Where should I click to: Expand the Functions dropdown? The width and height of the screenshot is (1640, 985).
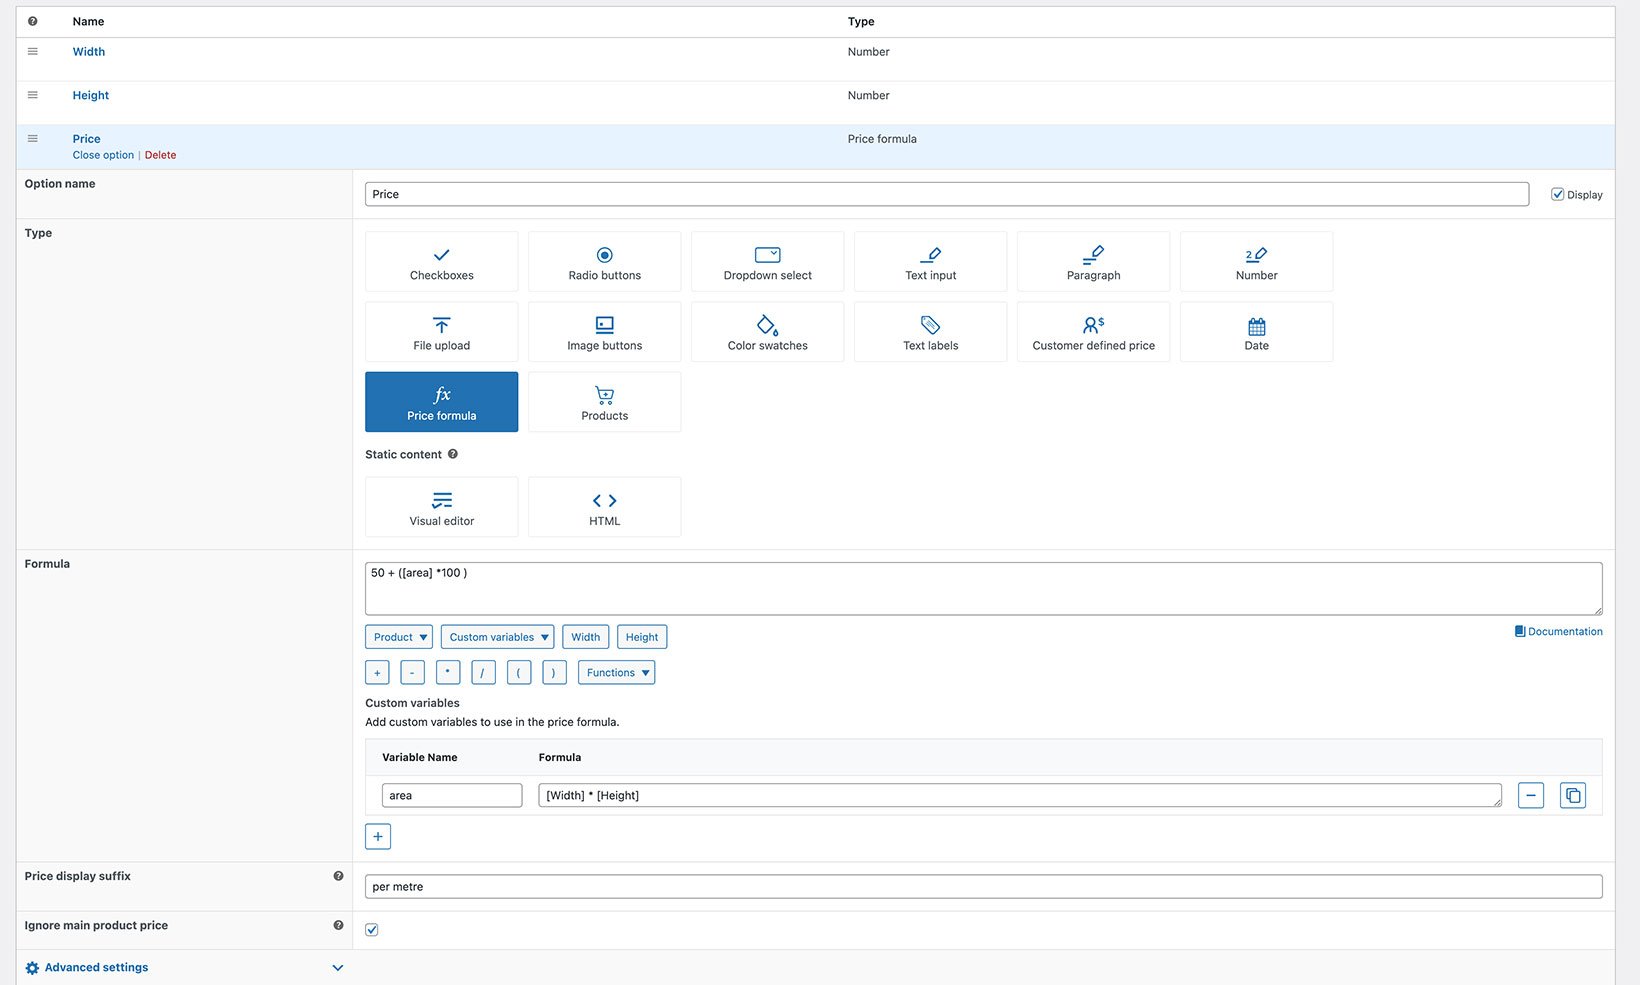617,673
